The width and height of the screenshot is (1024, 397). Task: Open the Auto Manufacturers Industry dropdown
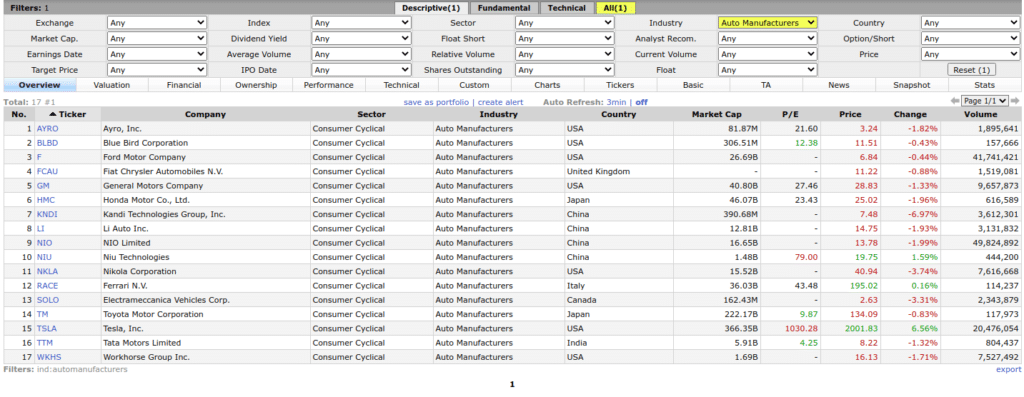[x=768, y=22]
